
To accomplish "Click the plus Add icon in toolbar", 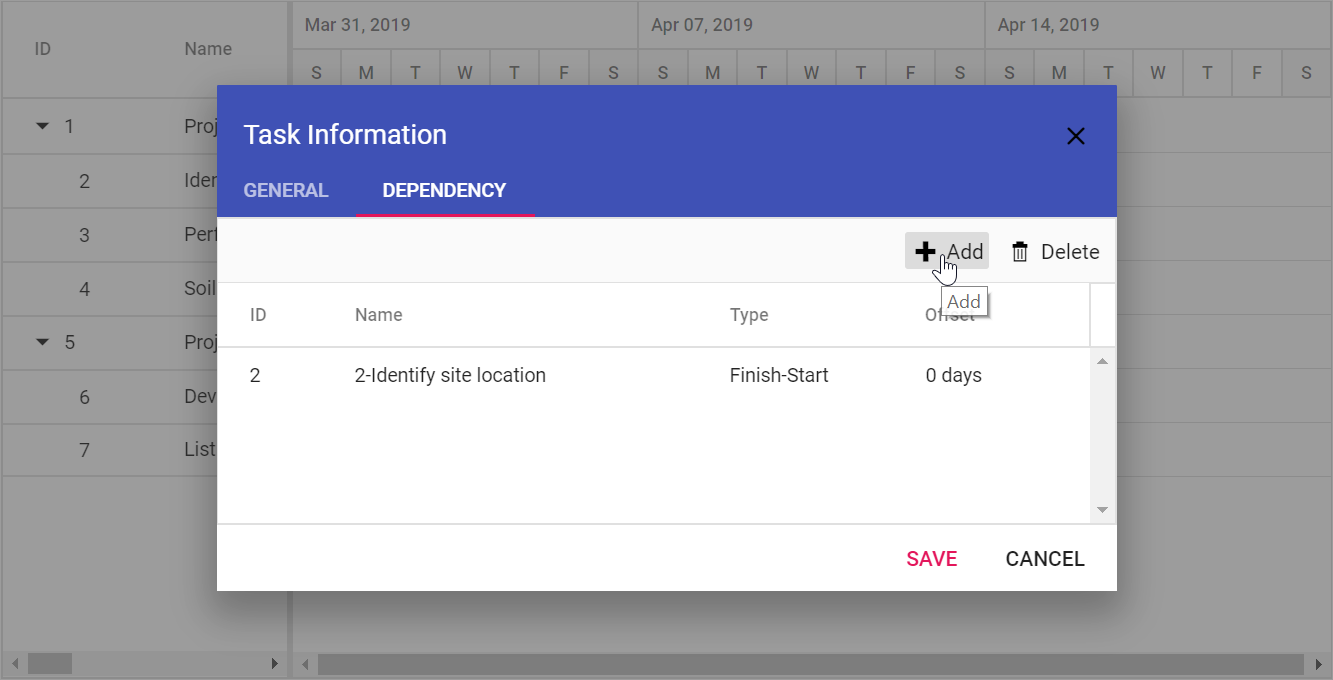I will 925,252.
